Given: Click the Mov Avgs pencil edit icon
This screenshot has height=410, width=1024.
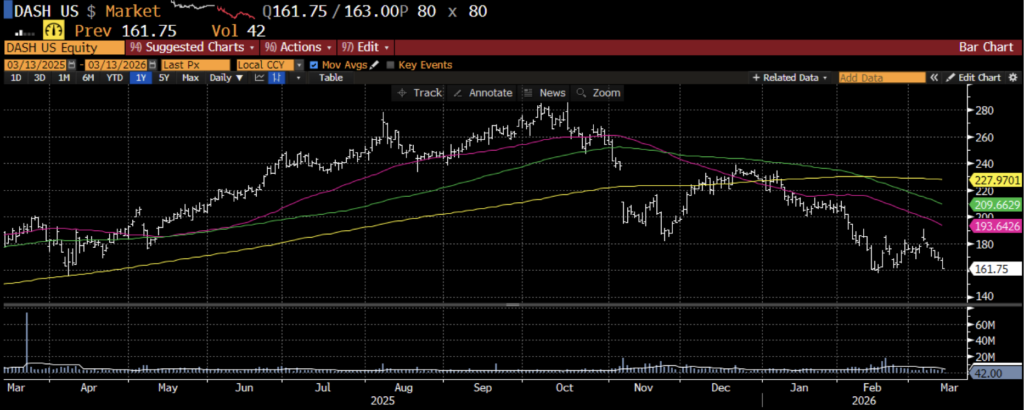Looking at the screenshot, I should (x=374, y=65).
